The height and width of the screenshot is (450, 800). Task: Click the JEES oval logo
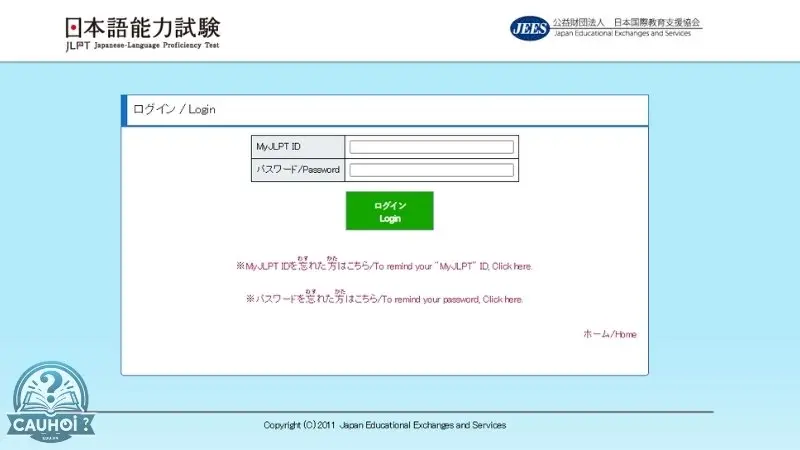(530, 28)
